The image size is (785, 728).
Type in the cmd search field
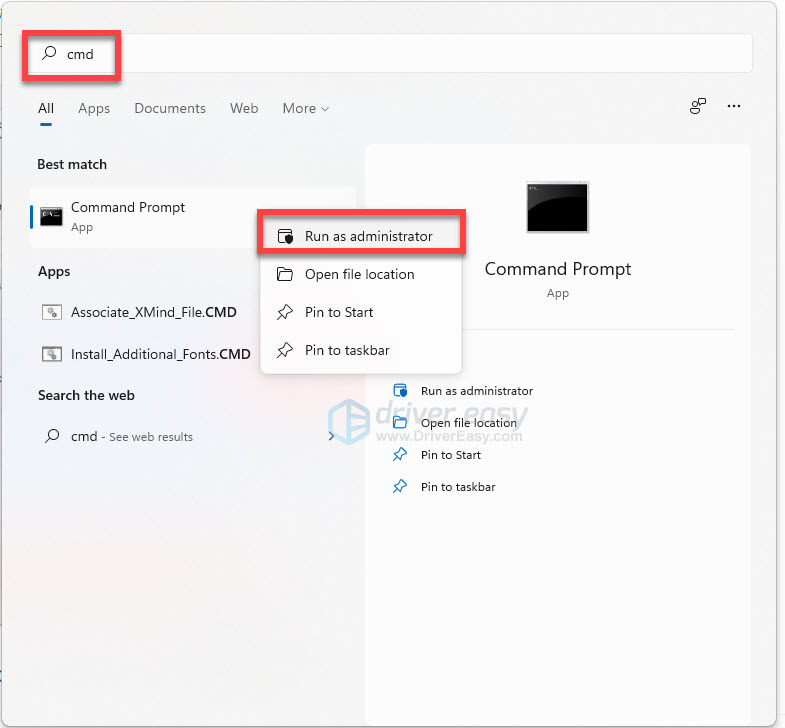click(400, 54)
